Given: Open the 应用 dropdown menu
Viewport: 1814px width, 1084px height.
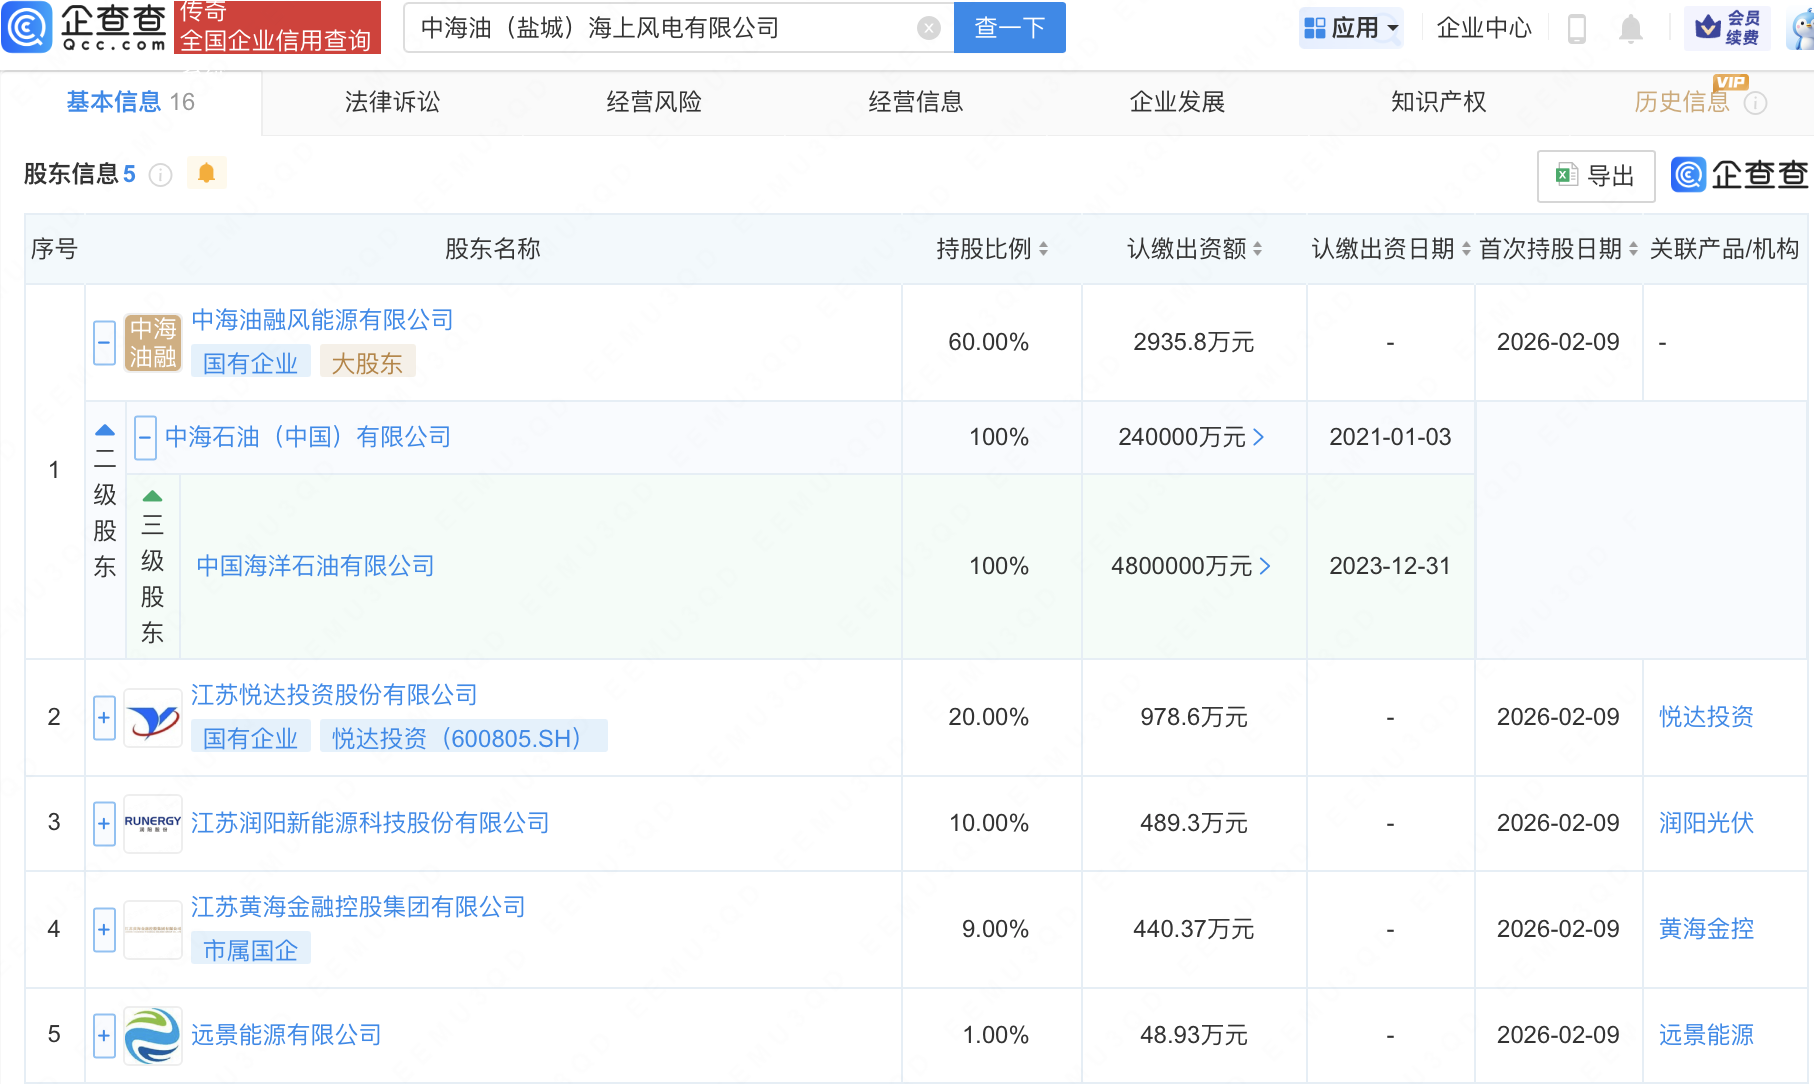Looking at the screenshot, I should coord(1352,28).
